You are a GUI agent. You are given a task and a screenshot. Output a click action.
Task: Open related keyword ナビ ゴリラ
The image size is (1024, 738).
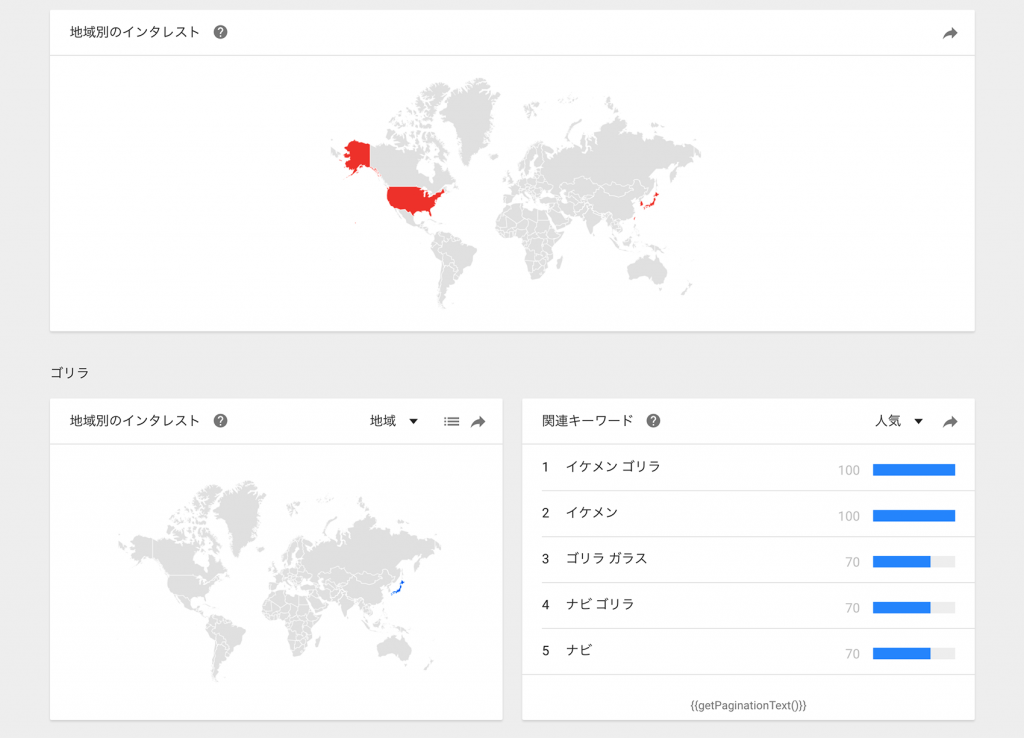[x=599, y=605]
